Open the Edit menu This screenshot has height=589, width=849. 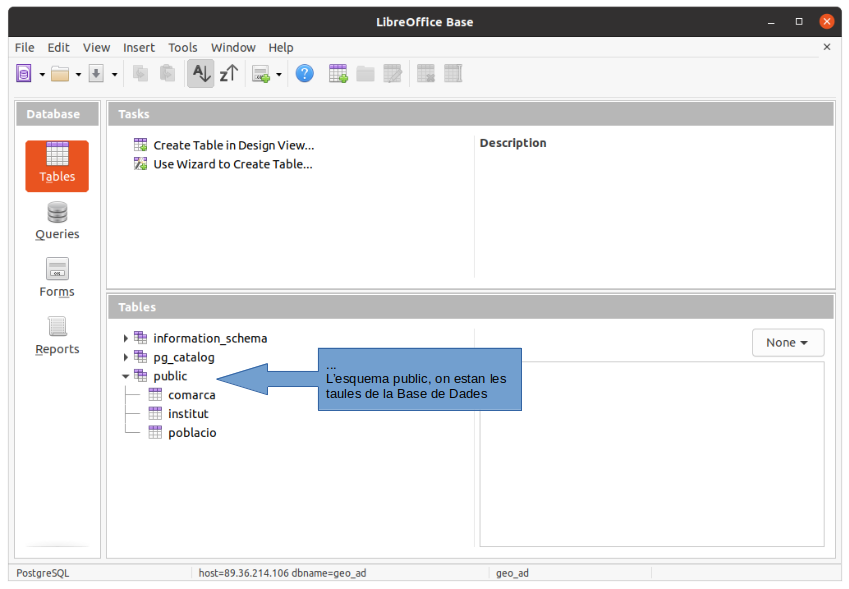click(x=58, y=48)
